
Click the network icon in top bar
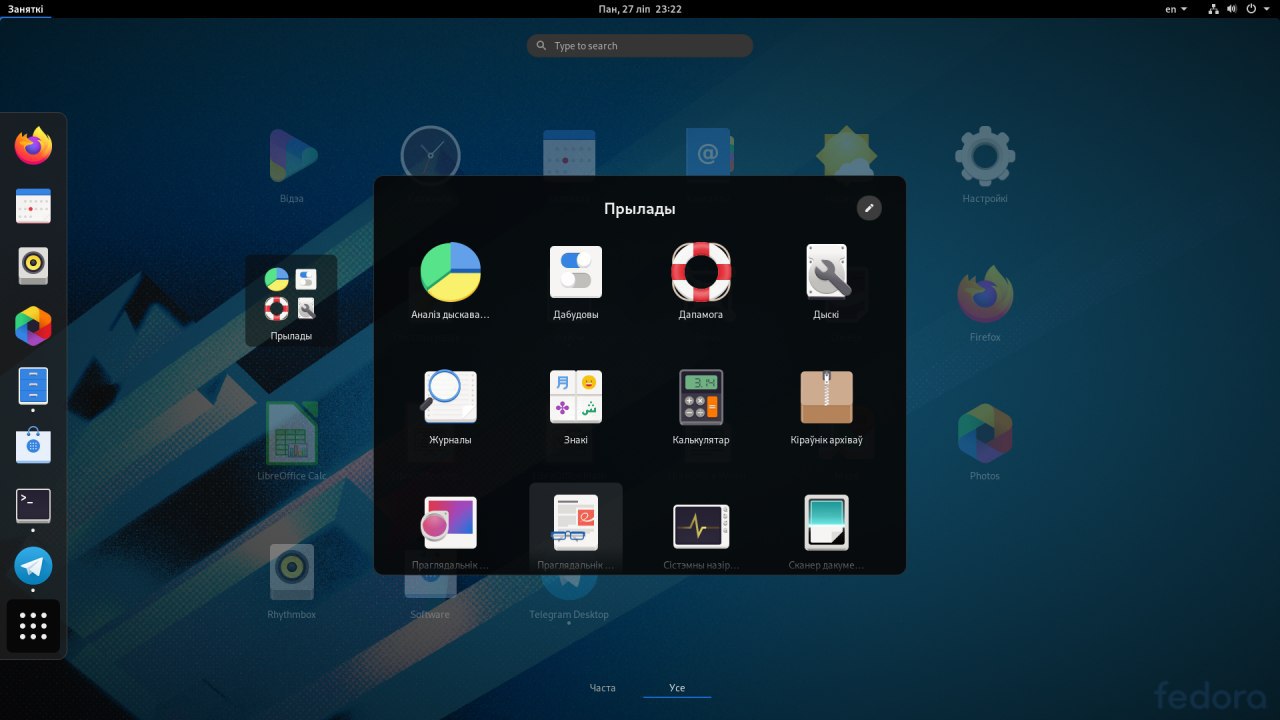1214,9
